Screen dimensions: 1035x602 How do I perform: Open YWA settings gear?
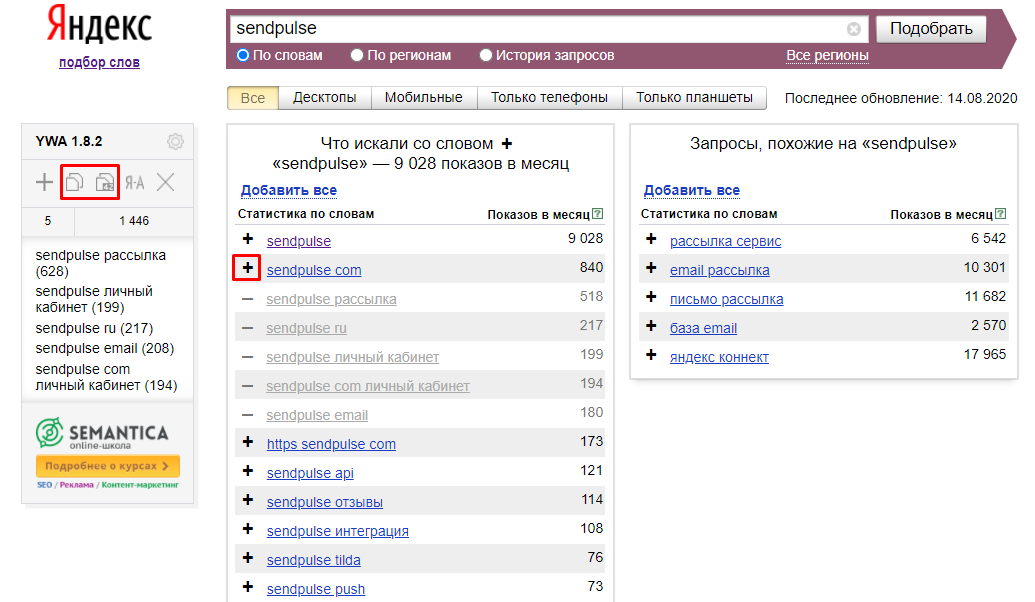pyautogui.click(x=175, y=142)
